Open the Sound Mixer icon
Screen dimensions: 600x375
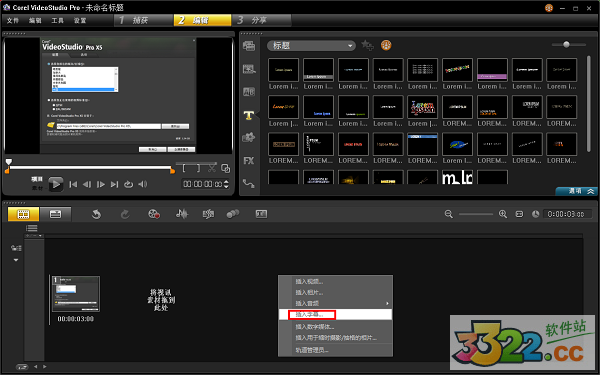point(182,214)
